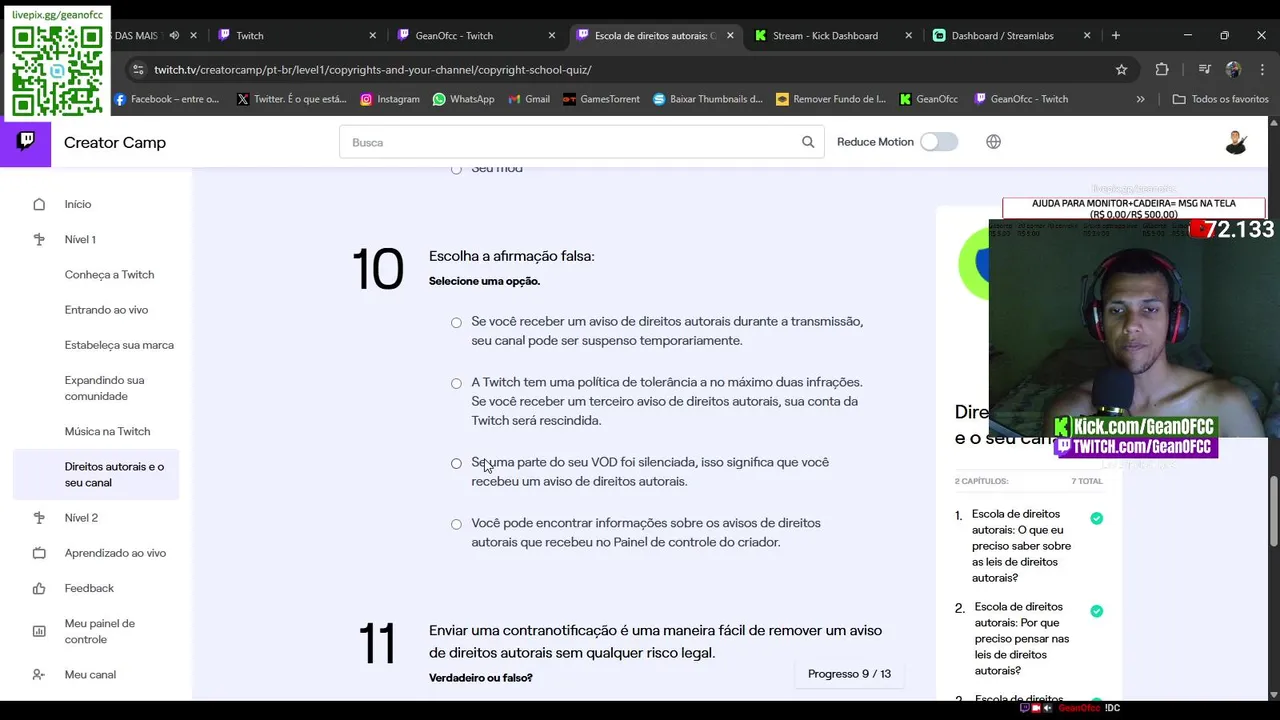Switch to the first GeanOfcc - Twitch tab
Image resolution: width=1280 pixels, height=720 pixels.
pos(477,35)
